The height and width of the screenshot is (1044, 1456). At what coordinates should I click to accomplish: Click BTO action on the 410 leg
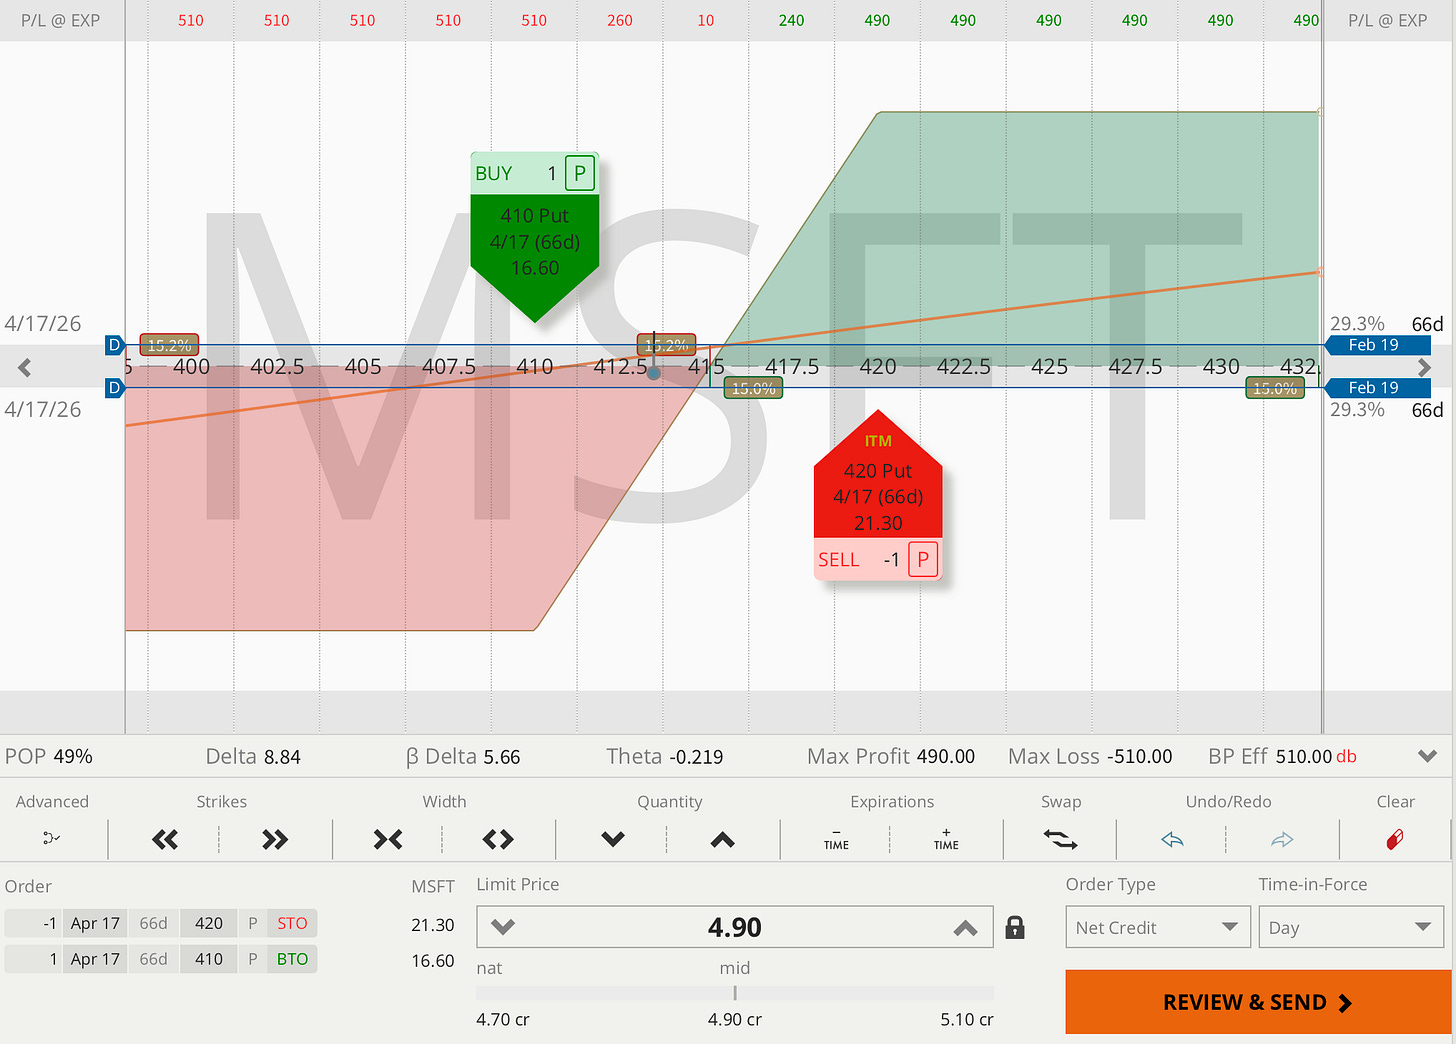pos(292,959)
